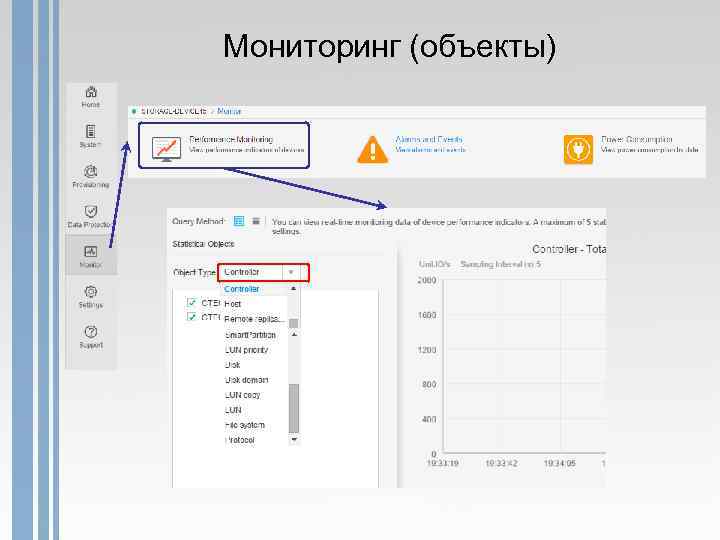Choose the LUN entry in the list

233,410
